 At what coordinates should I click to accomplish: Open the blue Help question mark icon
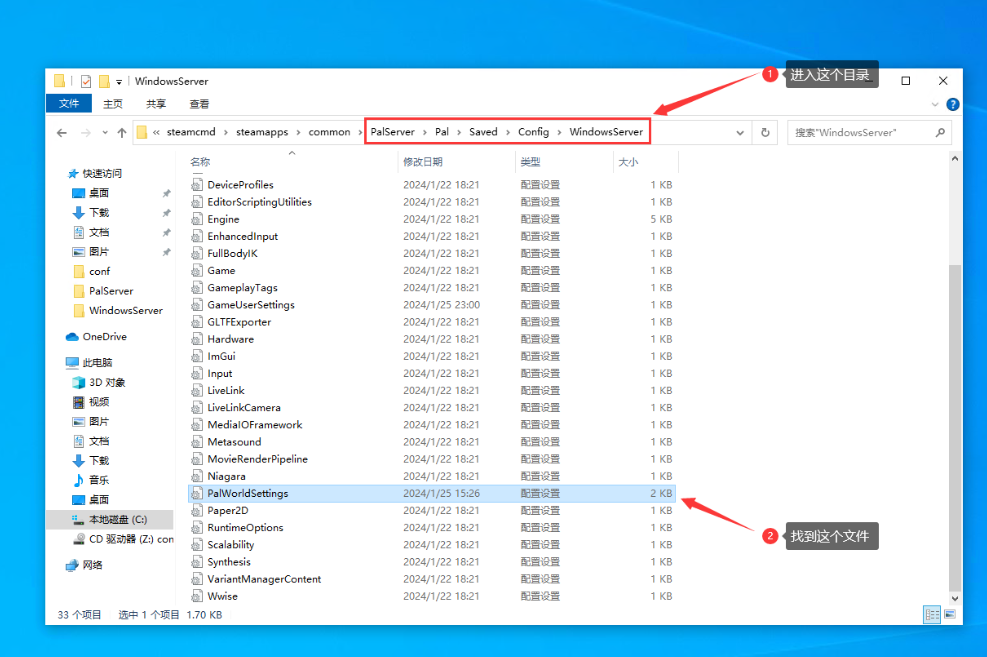(952, 104)
